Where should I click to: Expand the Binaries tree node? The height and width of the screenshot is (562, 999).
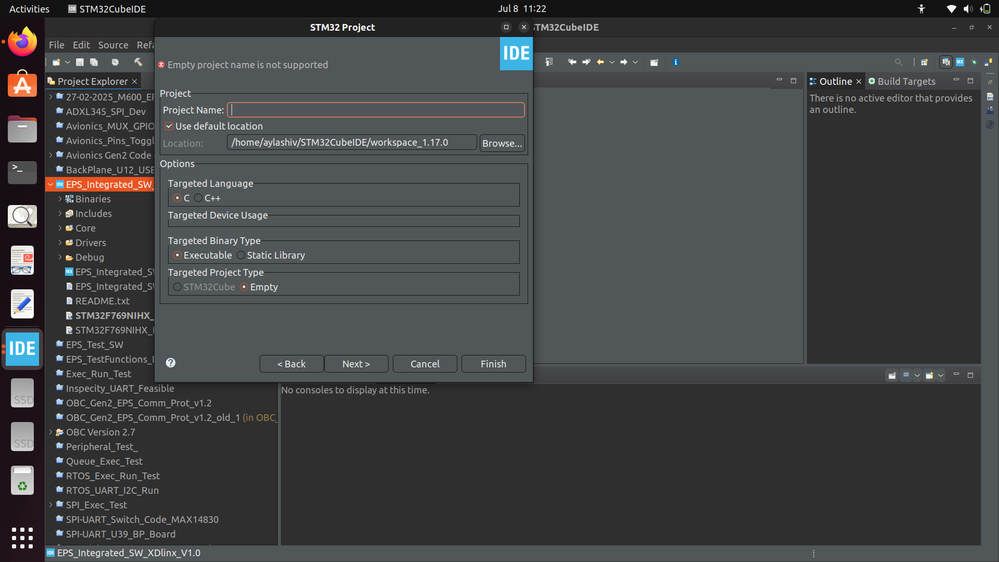(61, 199)
